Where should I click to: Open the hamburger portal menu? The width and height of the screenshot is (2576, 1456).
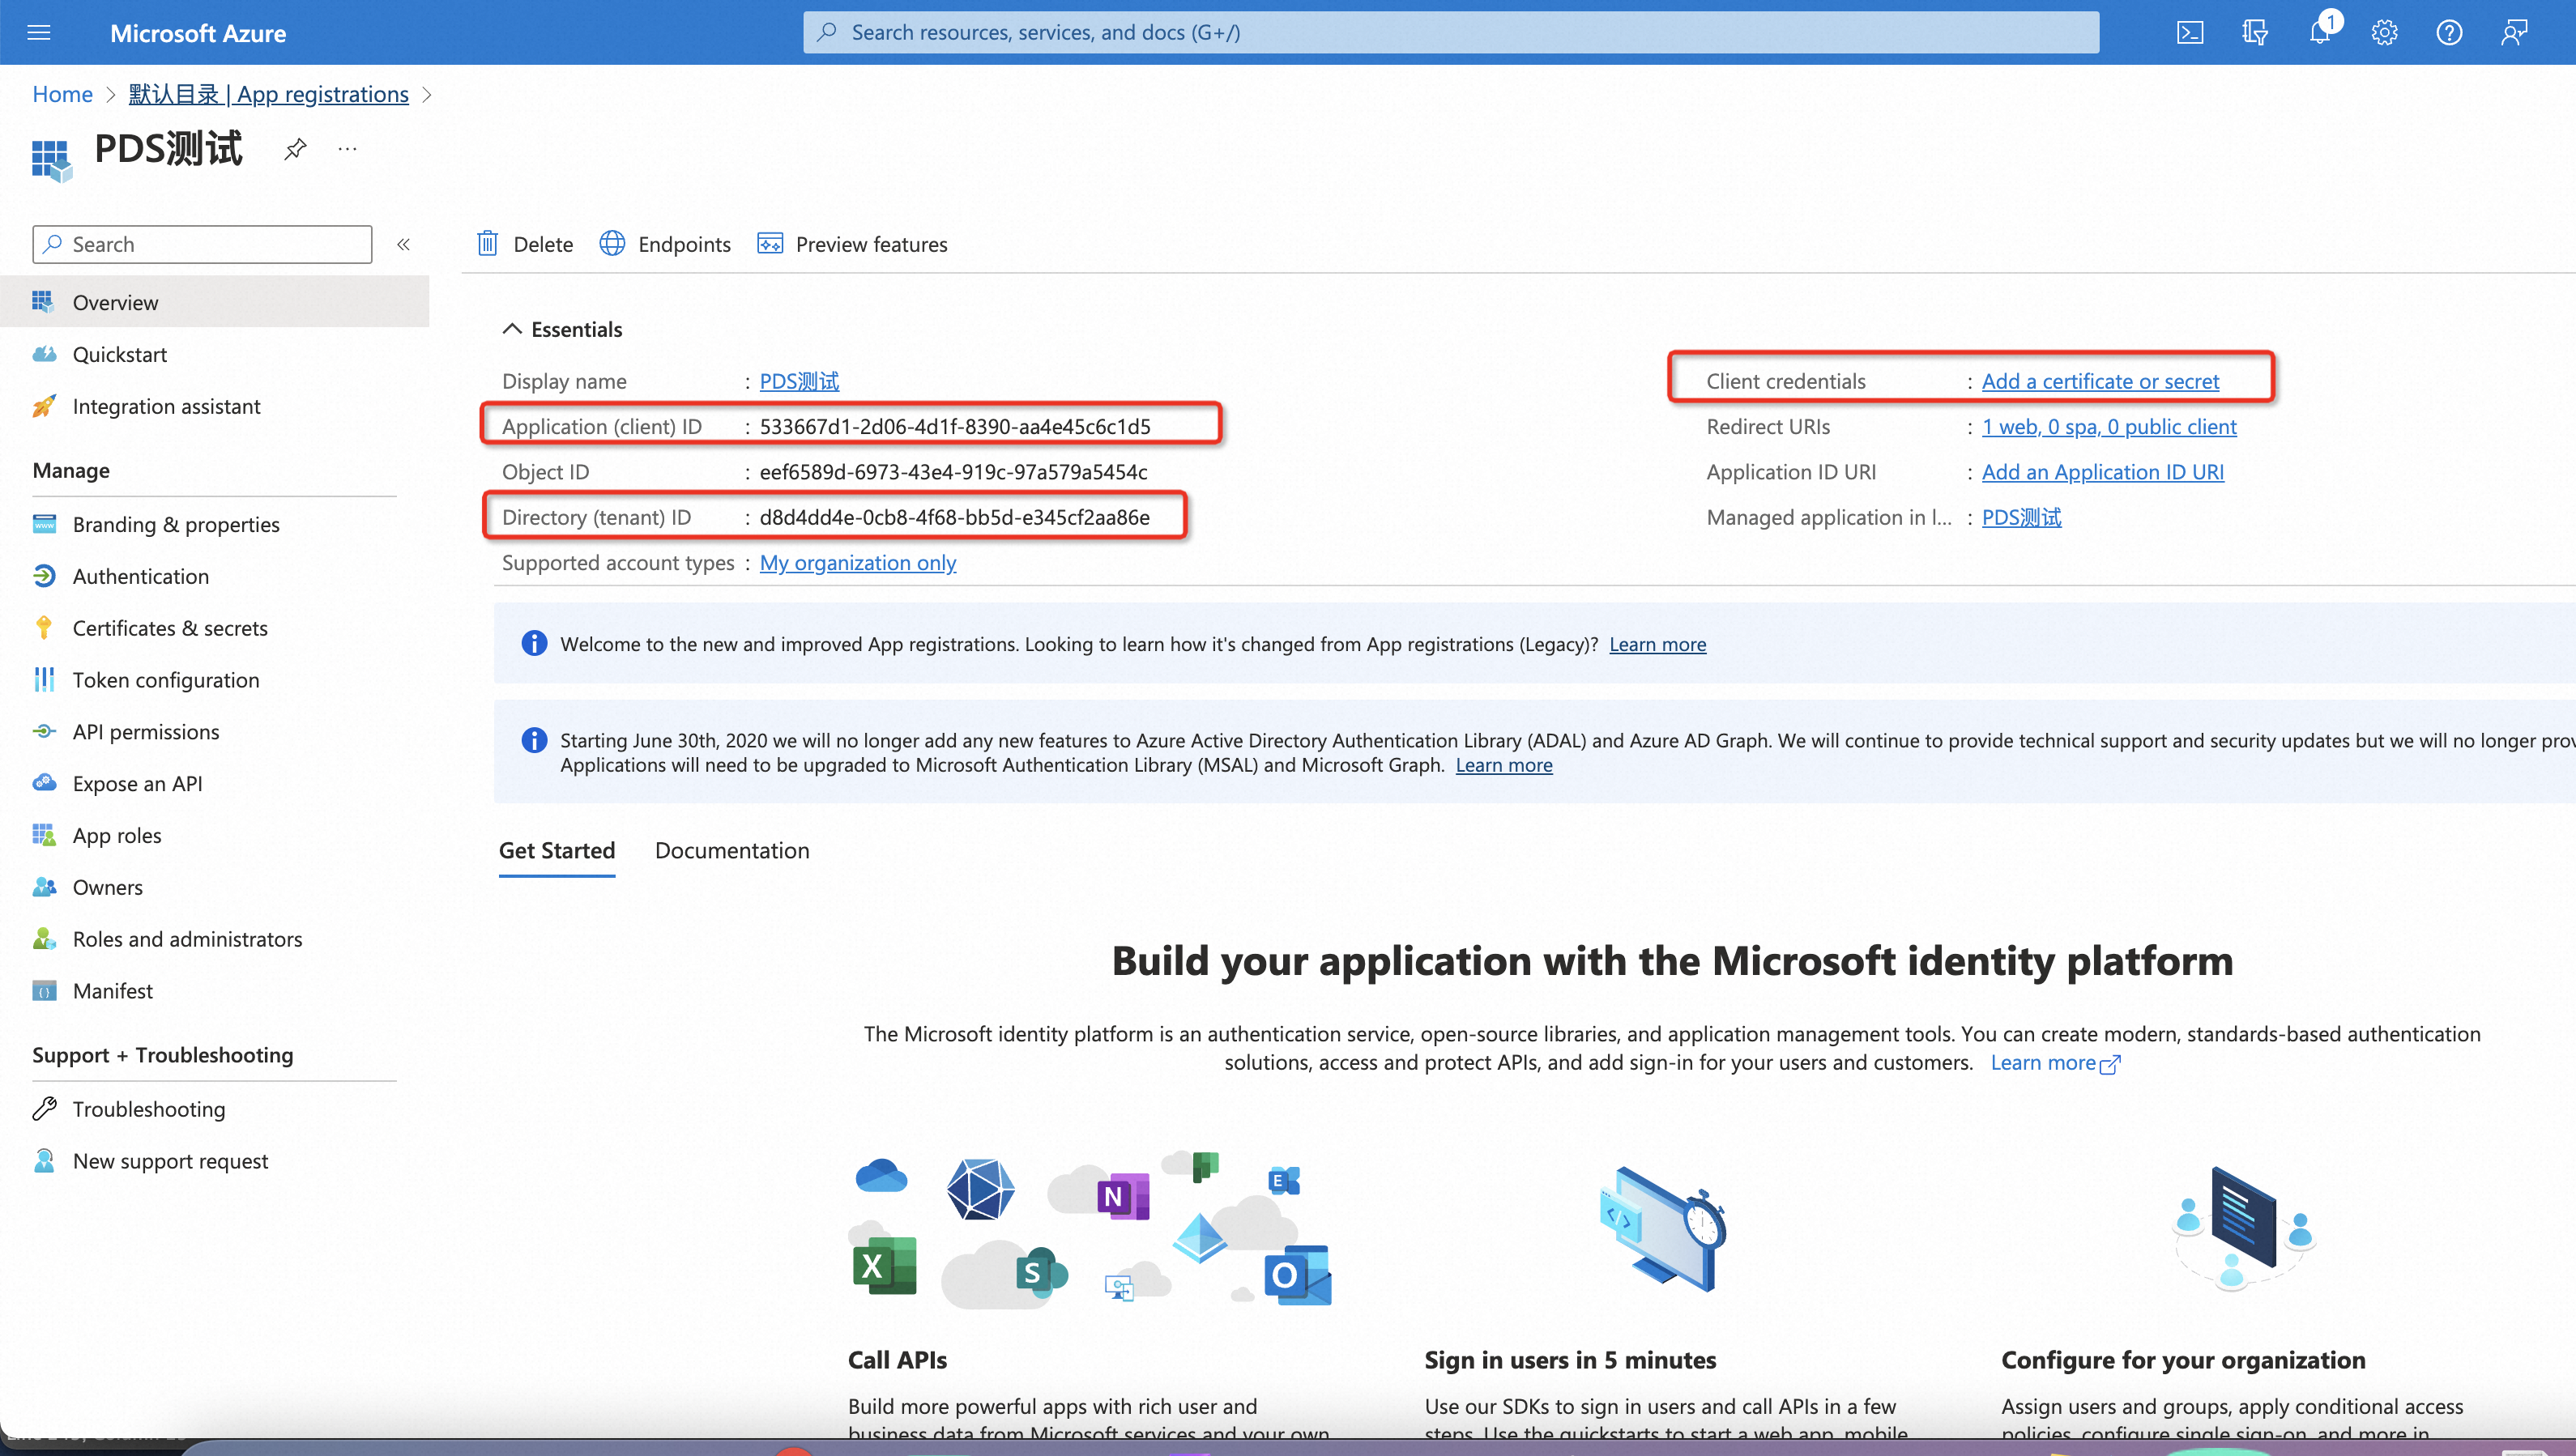tap(39, 33)
